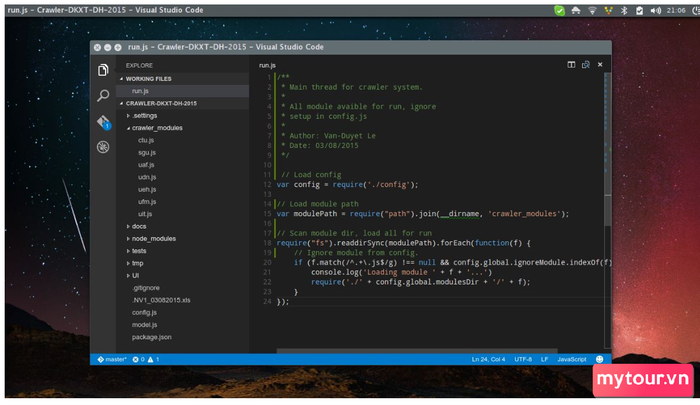Select run.js under Working Files

pyautogui.click(x=182, y=91)
